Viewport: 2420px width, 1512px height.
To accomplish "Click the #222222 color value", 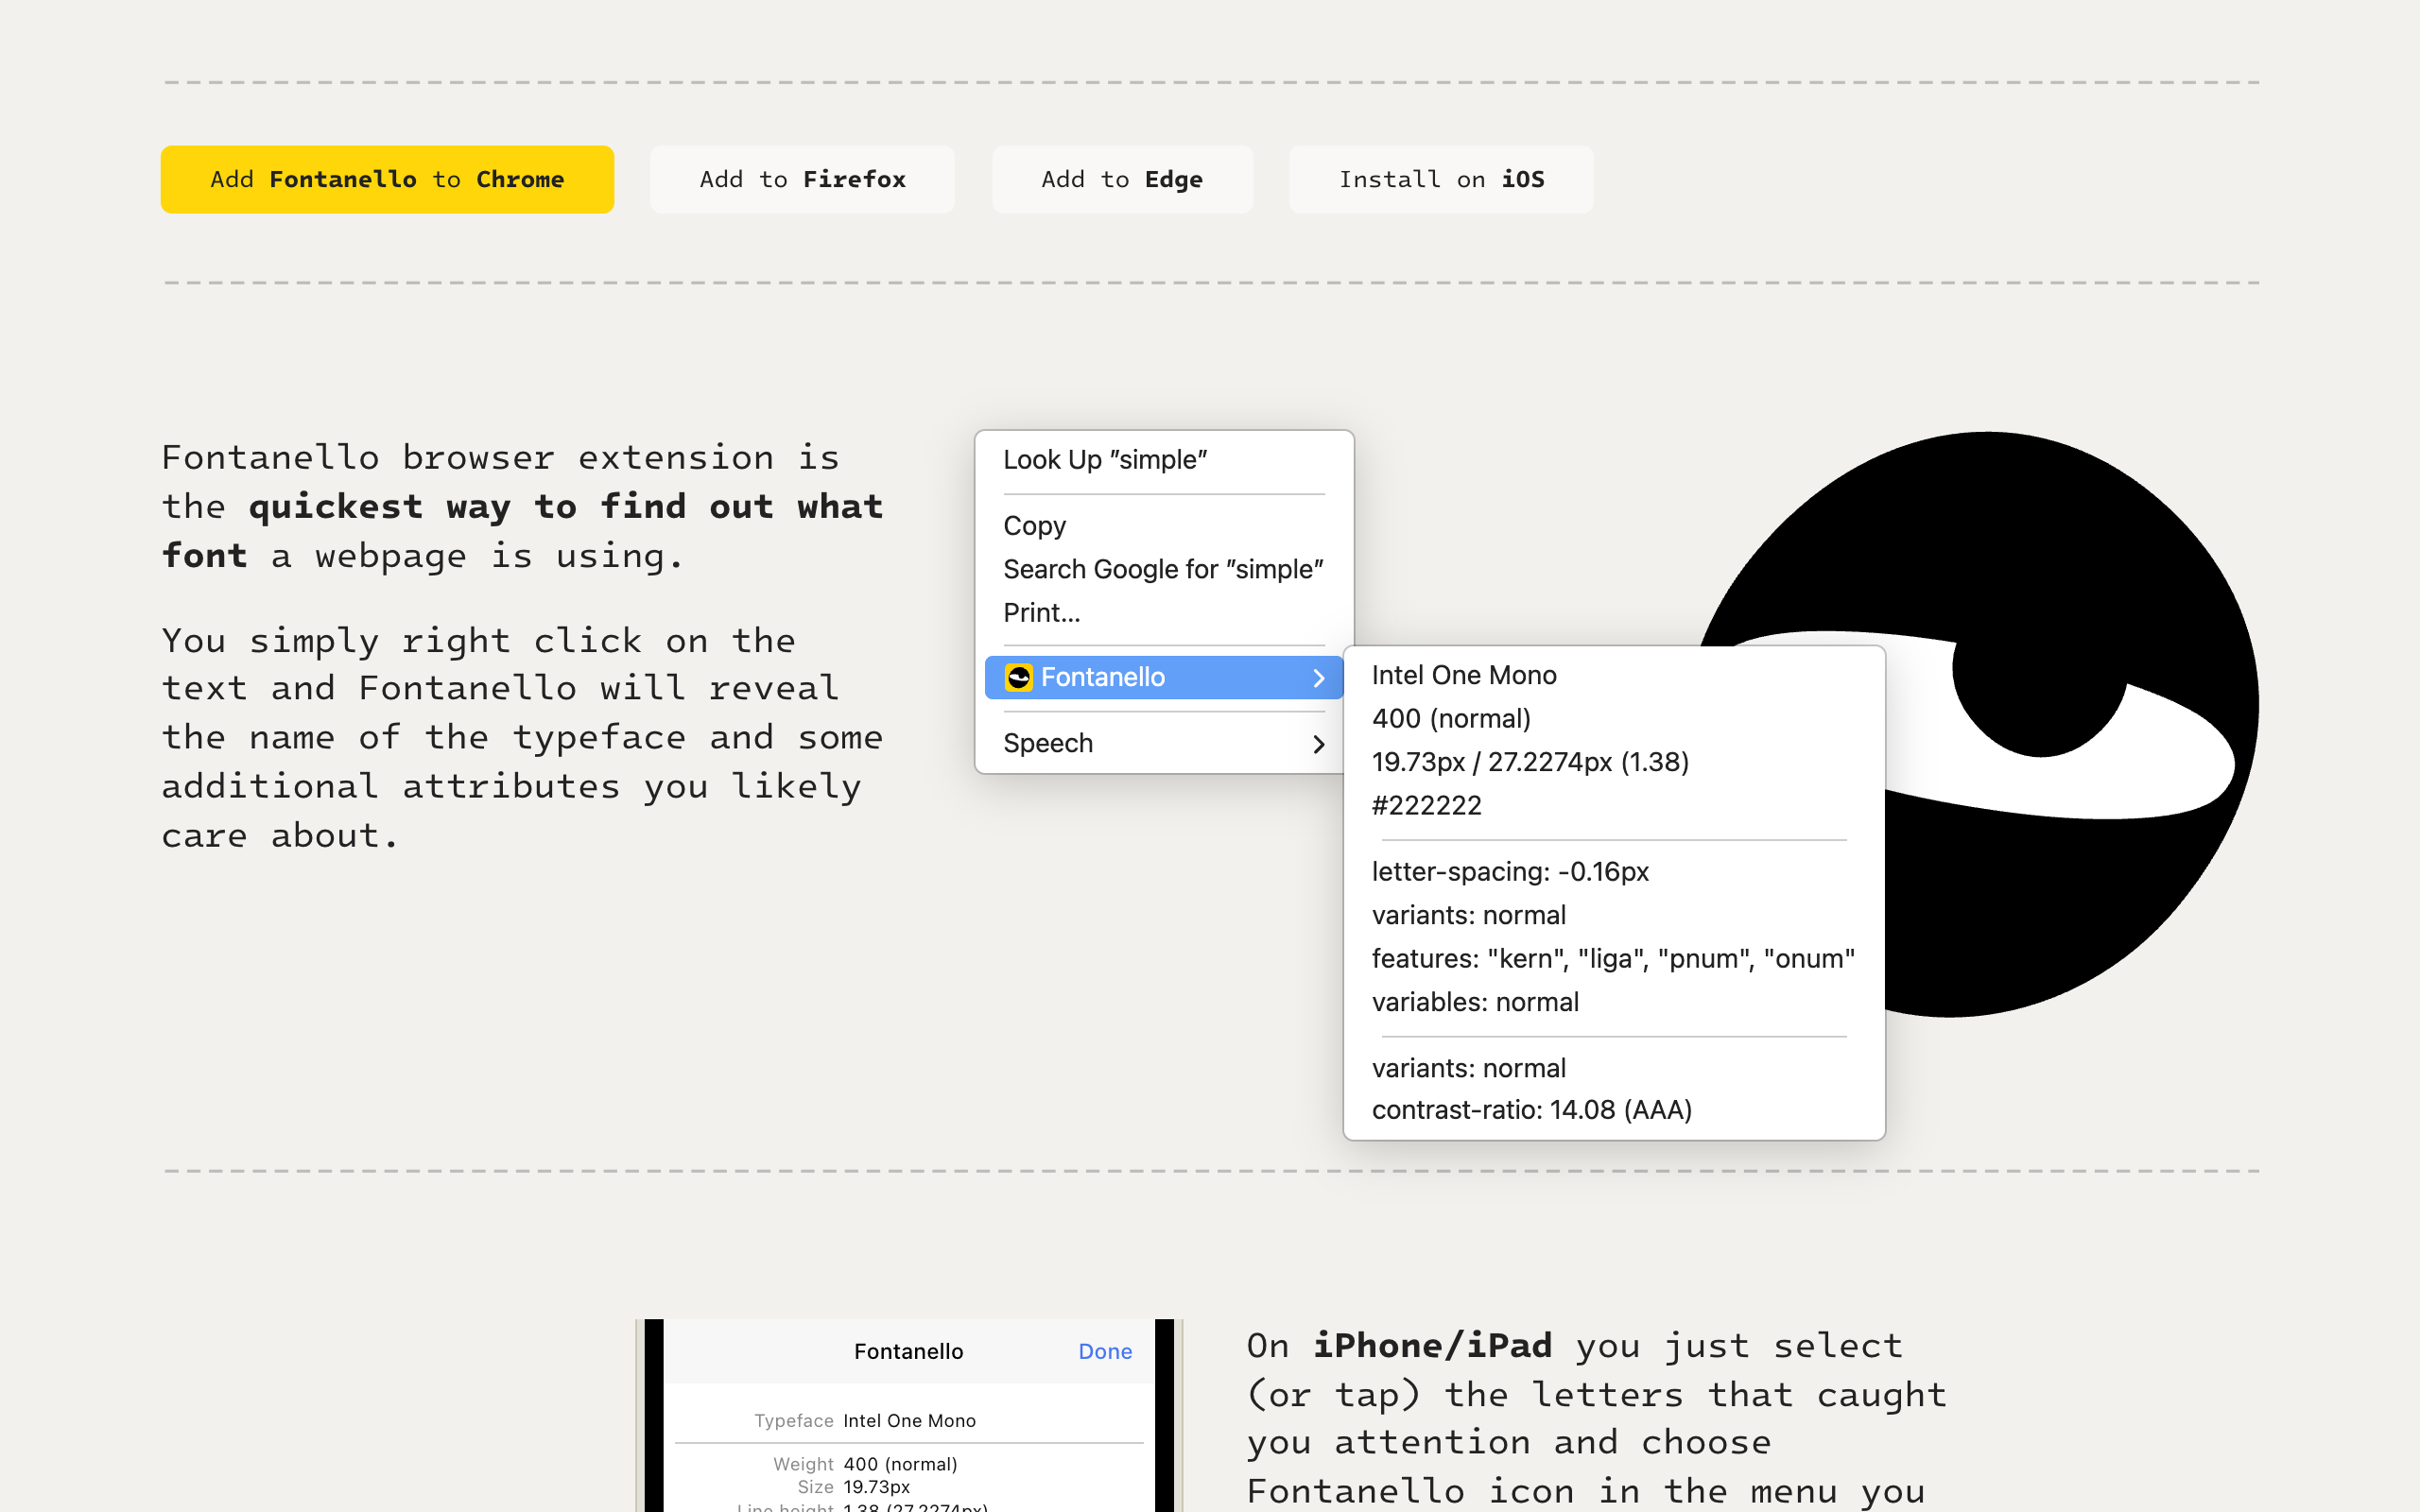I will pos(1426,805).
